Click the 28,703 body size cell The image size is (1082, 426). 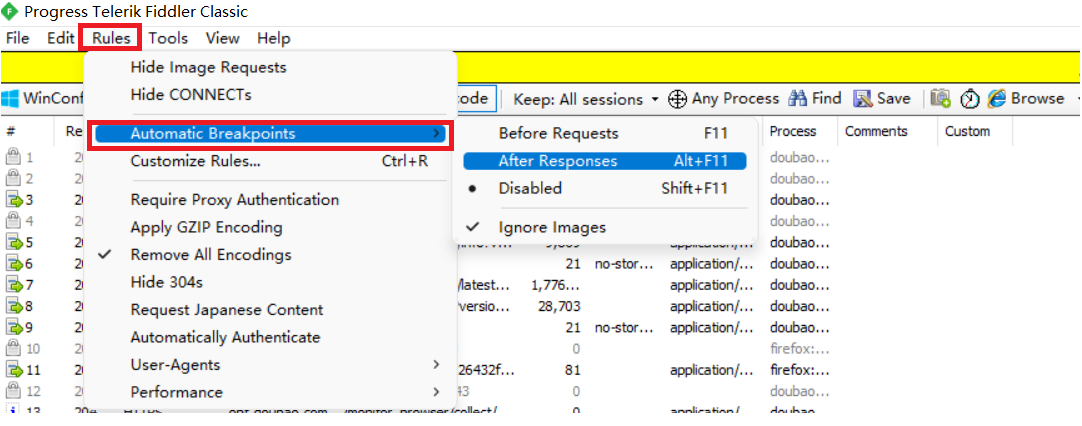coord(559,306)
